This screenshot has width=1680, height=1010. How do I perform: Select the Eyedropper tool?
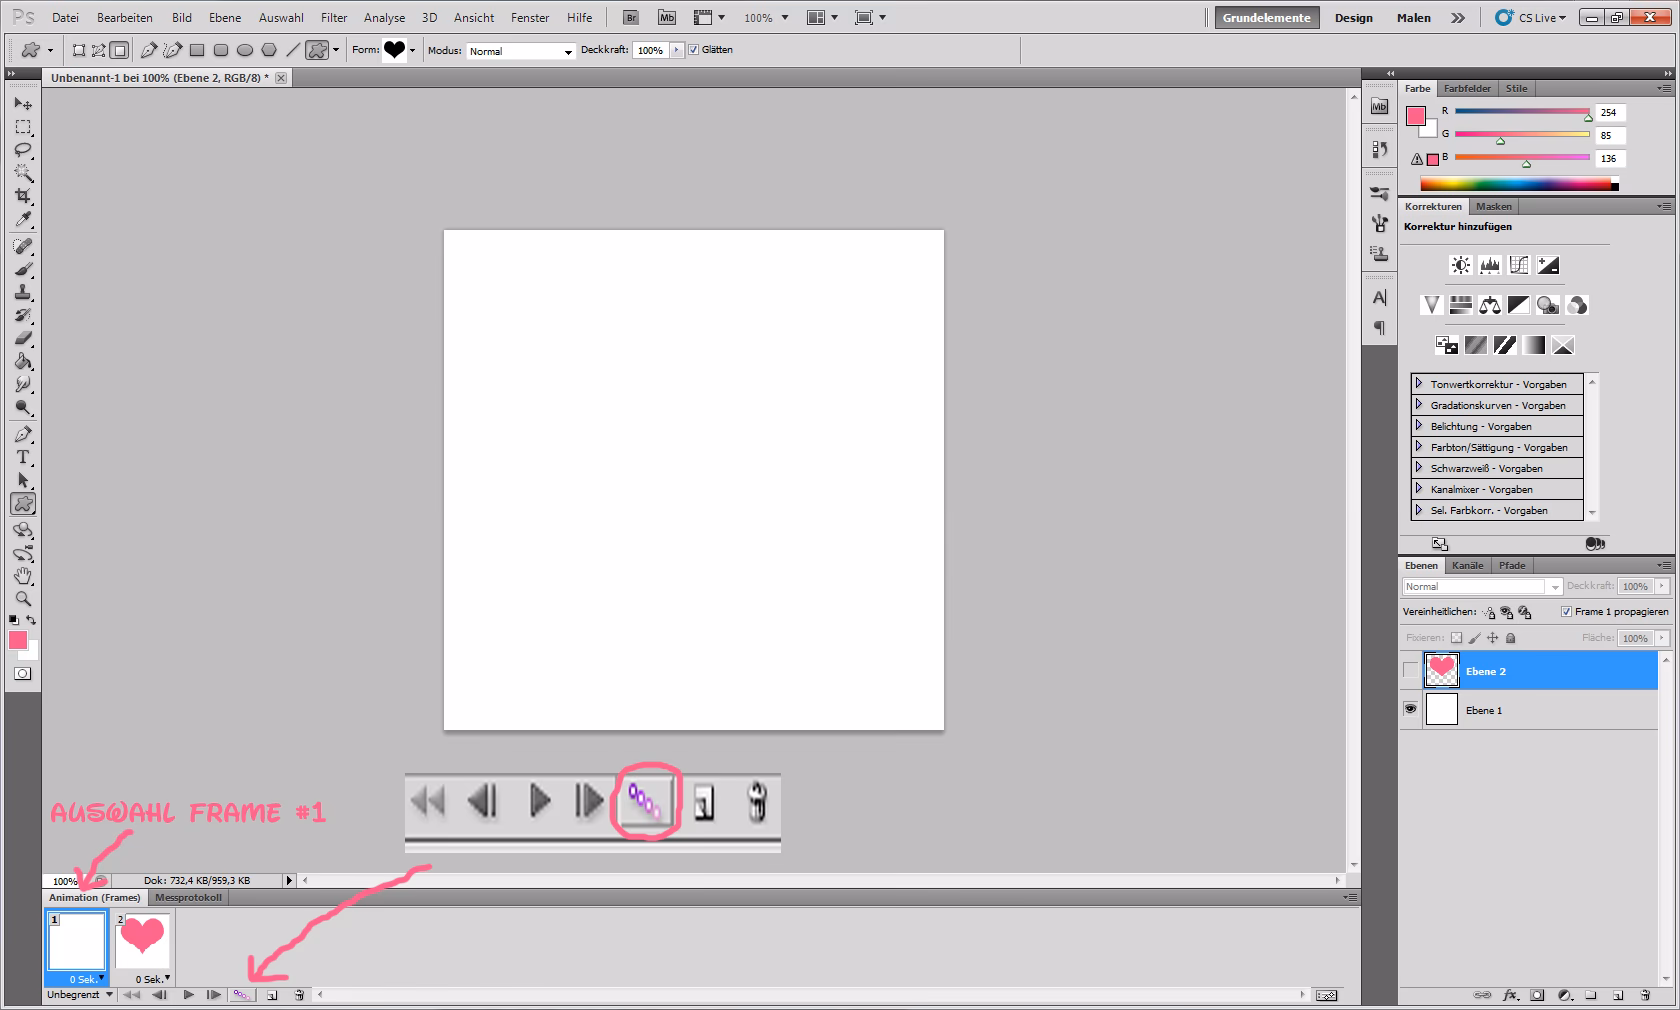pyautogui.click(x=22, y=216)
